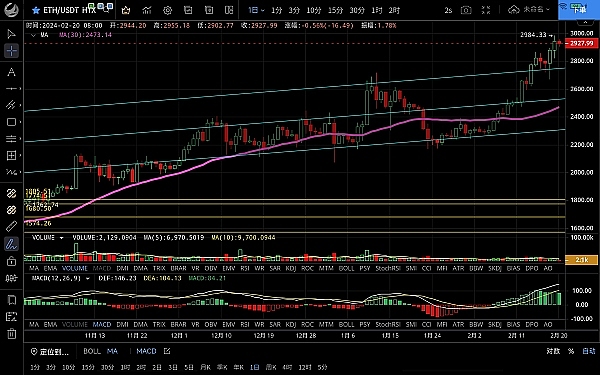Screen dimensions: 600x375
Task: Click the 定位到 locate button
Action: [x=50, y=351]
